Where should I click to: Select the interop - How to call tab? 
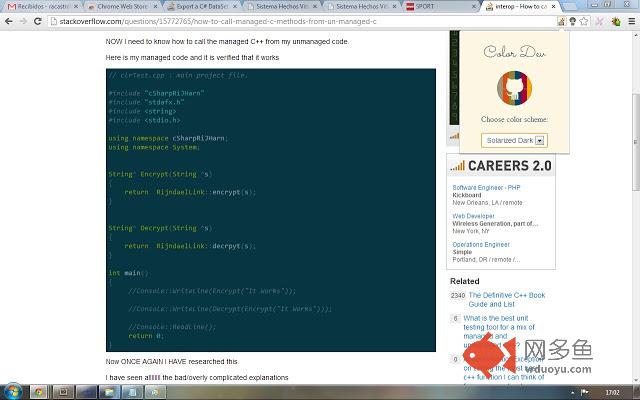519,7
